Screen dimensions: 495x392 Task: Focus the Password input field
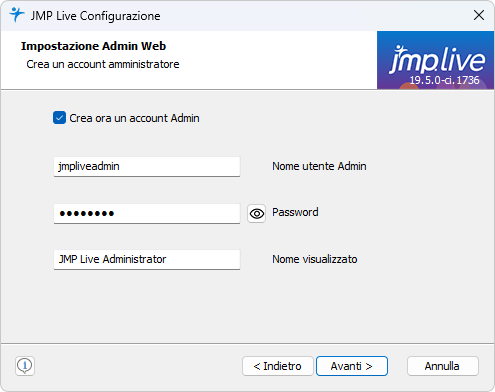(x=147, y=213)
